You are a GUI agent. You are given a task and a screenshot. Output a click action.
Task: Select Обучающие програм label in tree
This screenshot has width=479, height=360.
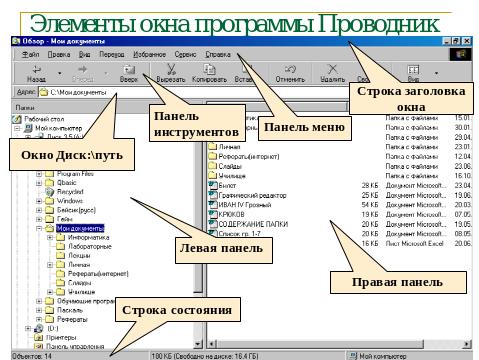(x=85, y=301)
